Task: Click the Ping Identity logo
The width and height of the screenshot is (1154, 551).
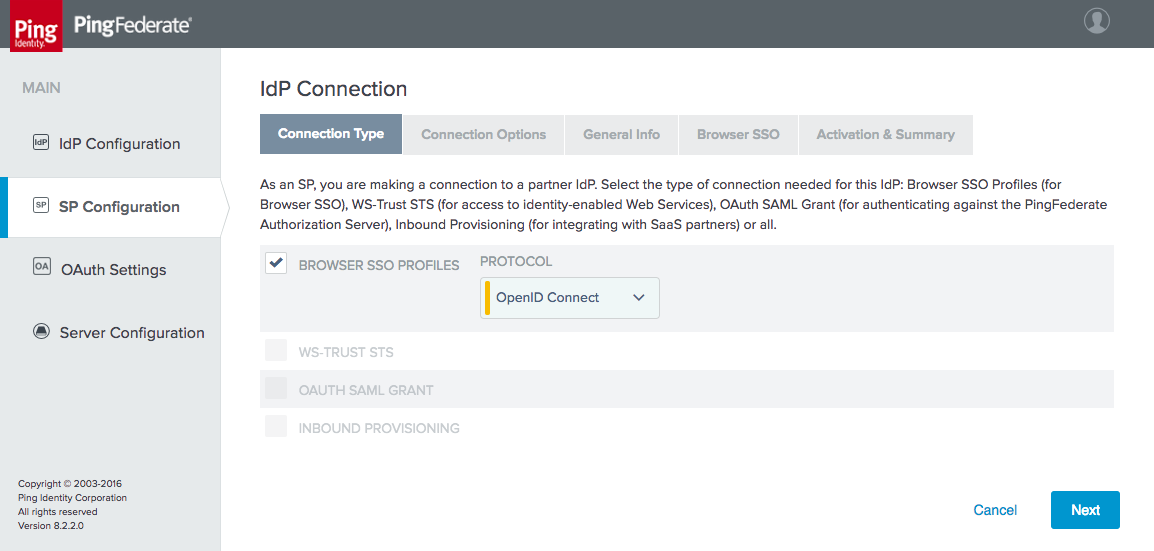Action: tap(35, 26)
